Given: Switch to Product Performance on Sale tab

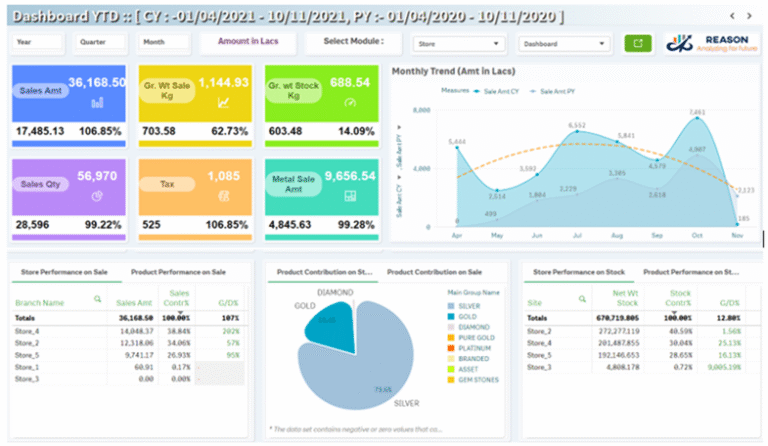Looking at the screenshot, I should 179,272.
